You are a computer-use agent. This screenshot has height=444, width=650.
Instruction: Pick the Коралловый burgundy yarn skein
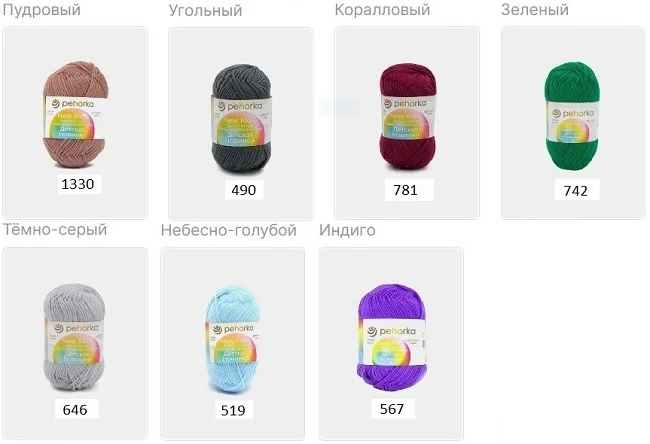pyautogui.click(x=407, y=123)
